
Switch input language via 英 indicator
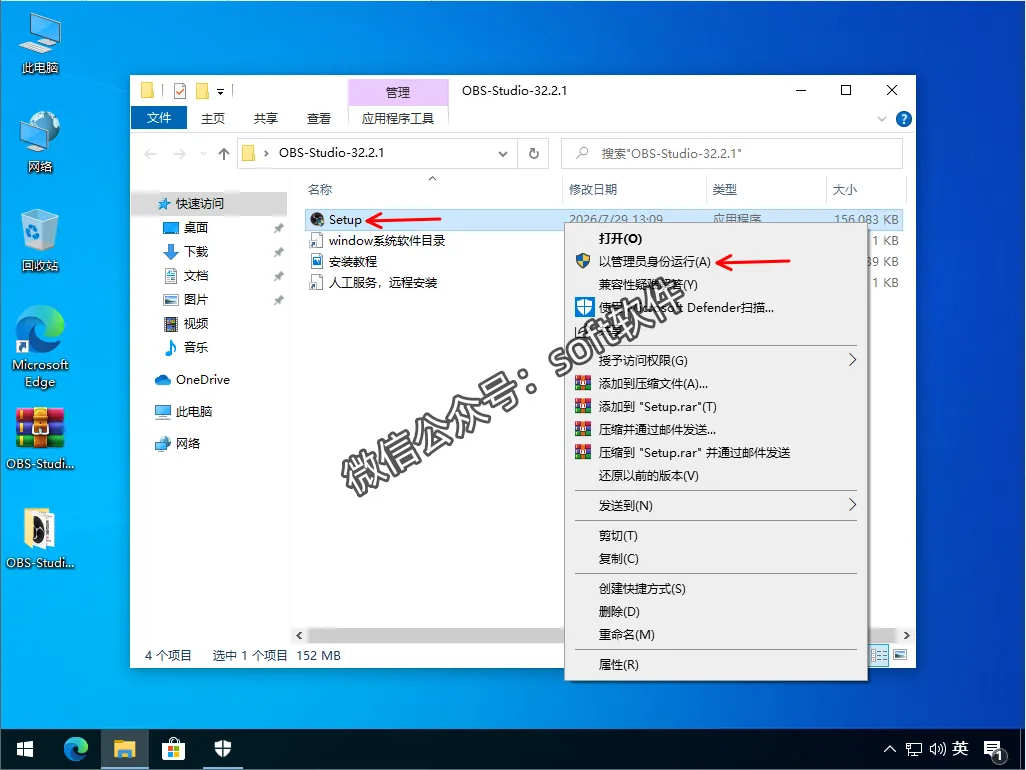click(960, 748)
